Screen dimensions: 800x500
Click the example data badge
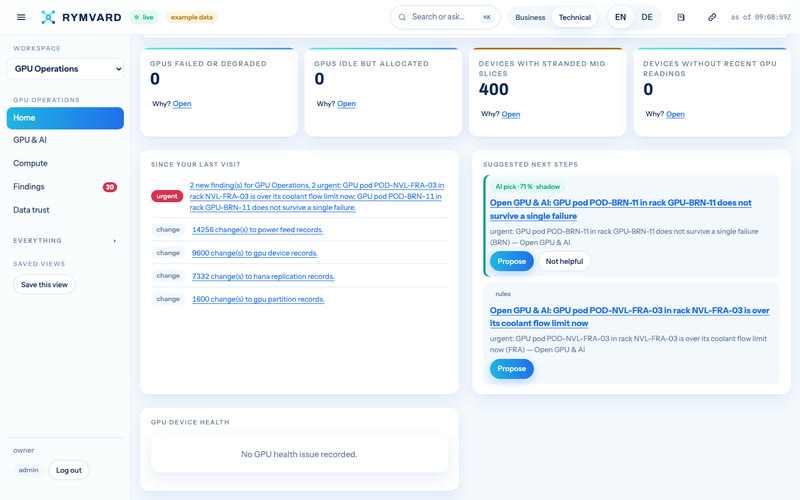191,17
